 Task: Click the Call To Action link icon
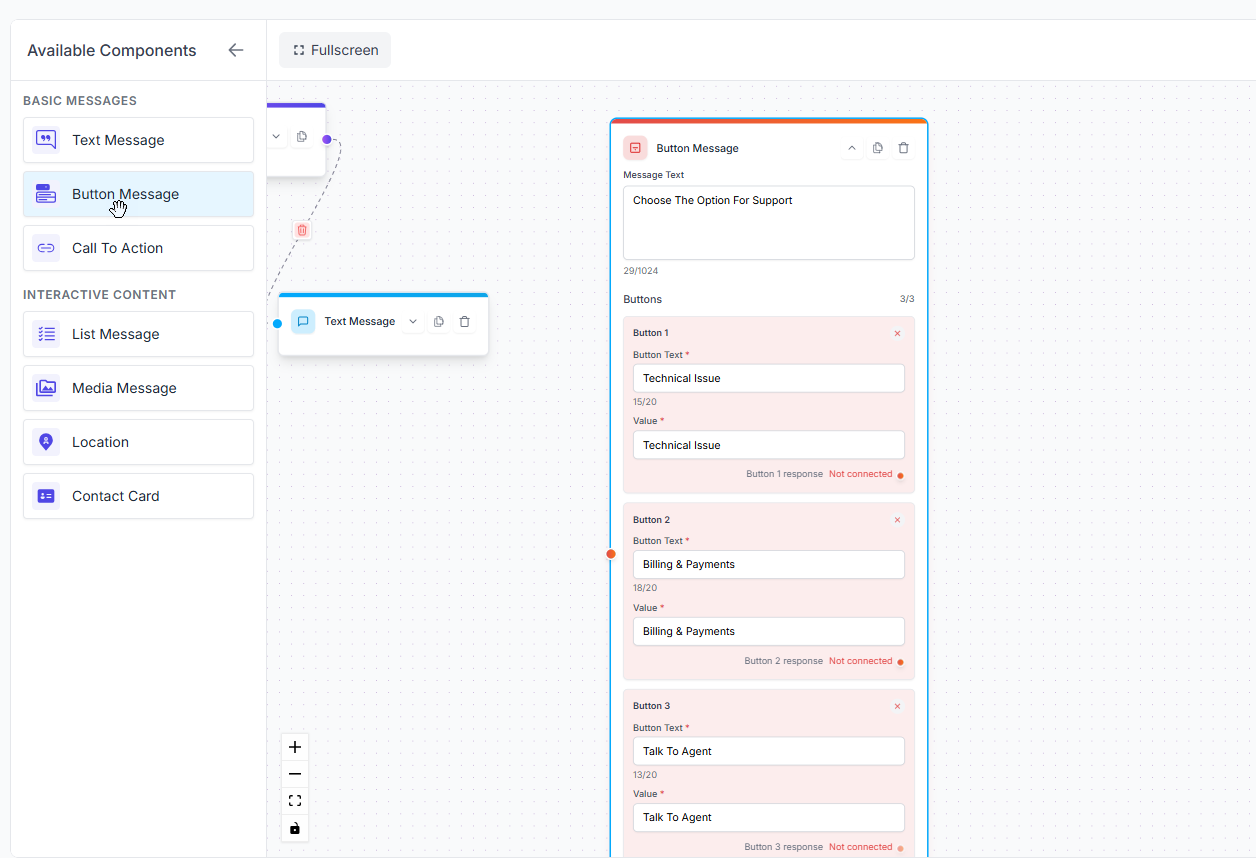[45, 248]
